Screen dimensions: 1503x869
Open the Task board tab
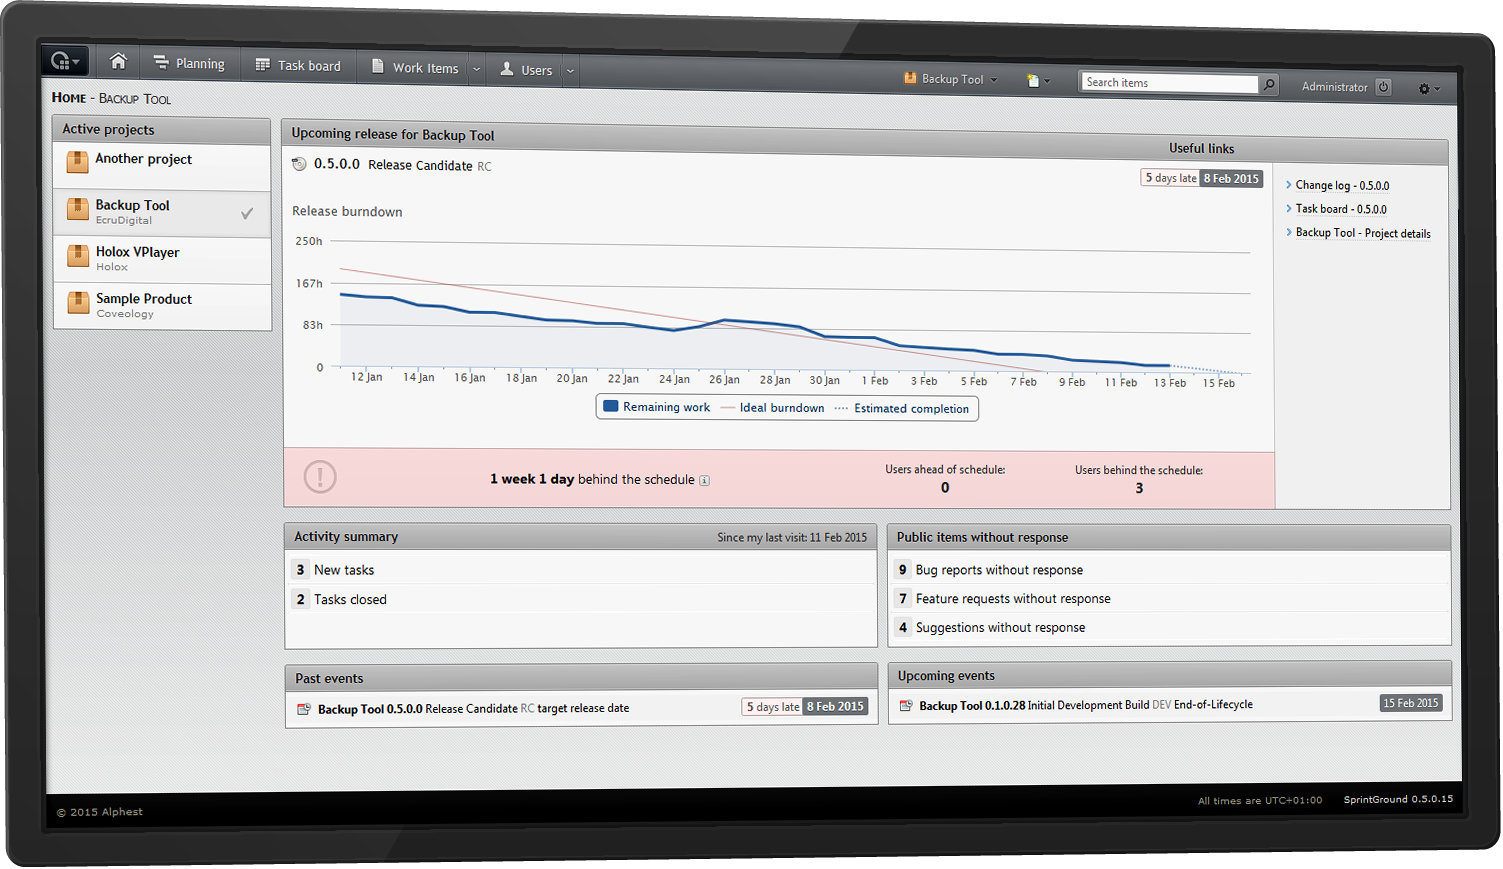tap(298, 66)
